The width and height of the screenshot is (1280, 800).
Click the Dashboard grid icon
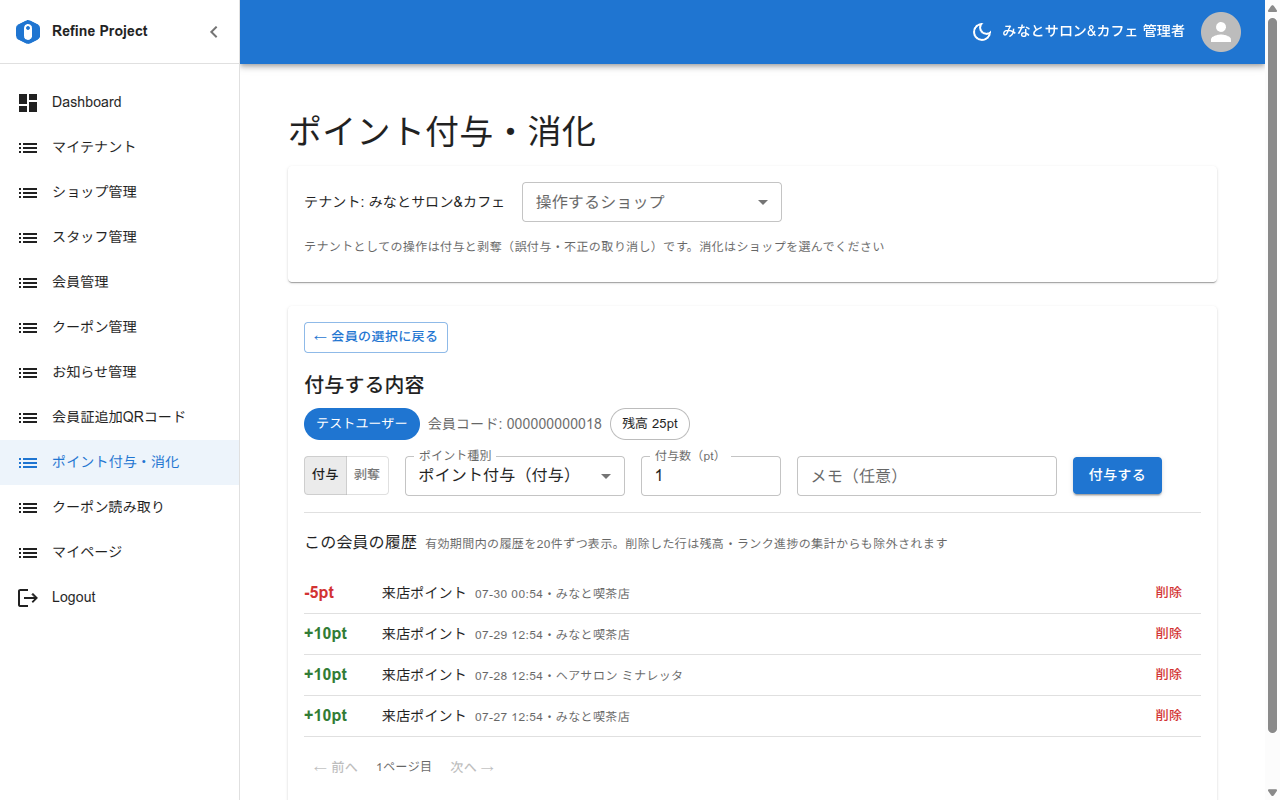tap(28, 102)
